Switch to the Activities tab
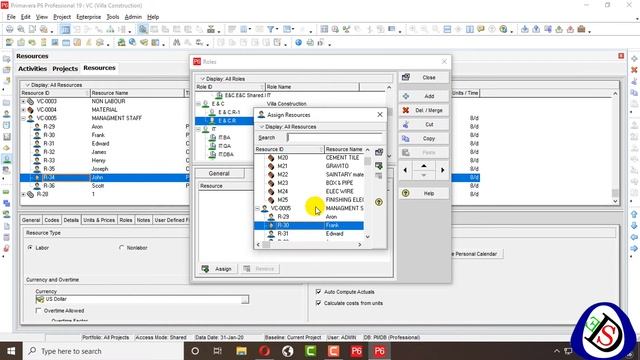Screen dimensions: 640x360 32,69
